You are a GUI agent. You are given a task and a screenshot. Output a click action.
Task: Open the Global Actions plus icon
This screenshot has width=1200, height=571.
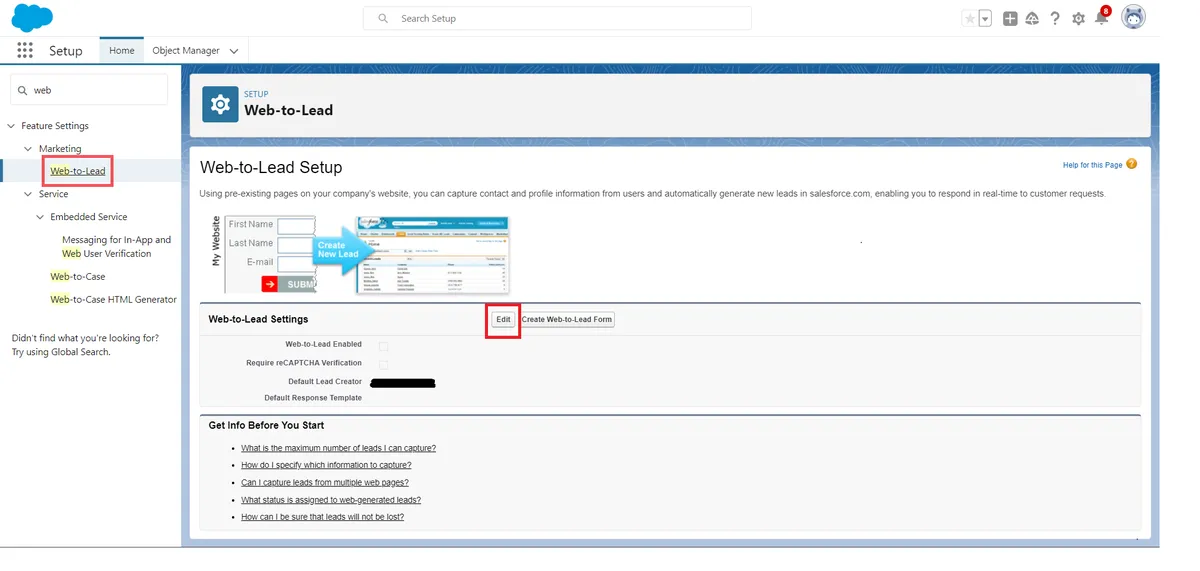coord(1010,18)
